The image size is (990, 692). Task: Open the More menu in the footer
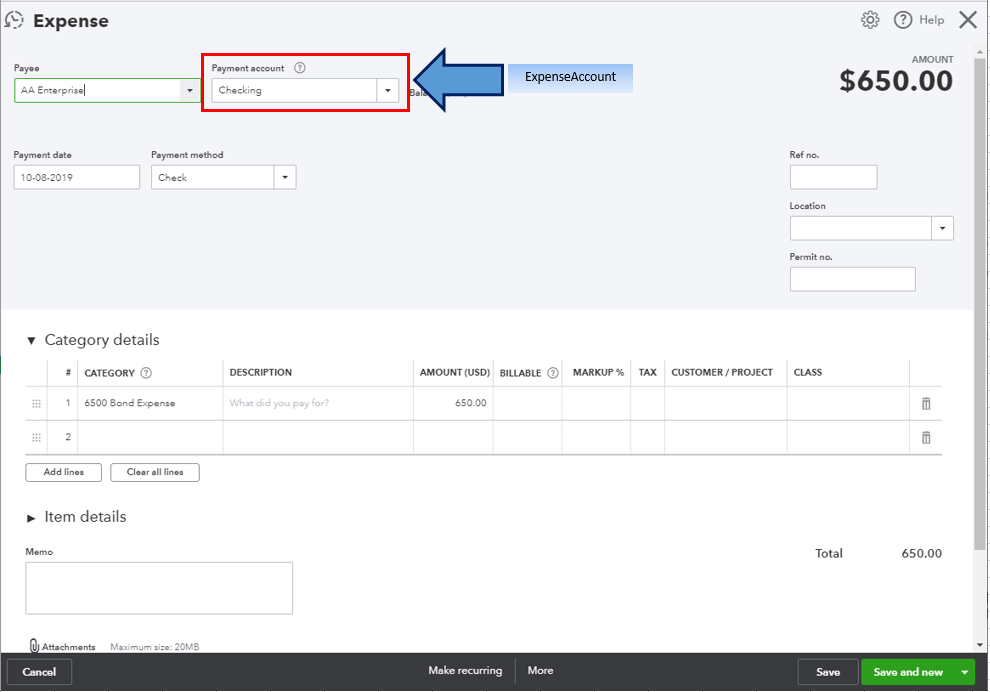540,671
